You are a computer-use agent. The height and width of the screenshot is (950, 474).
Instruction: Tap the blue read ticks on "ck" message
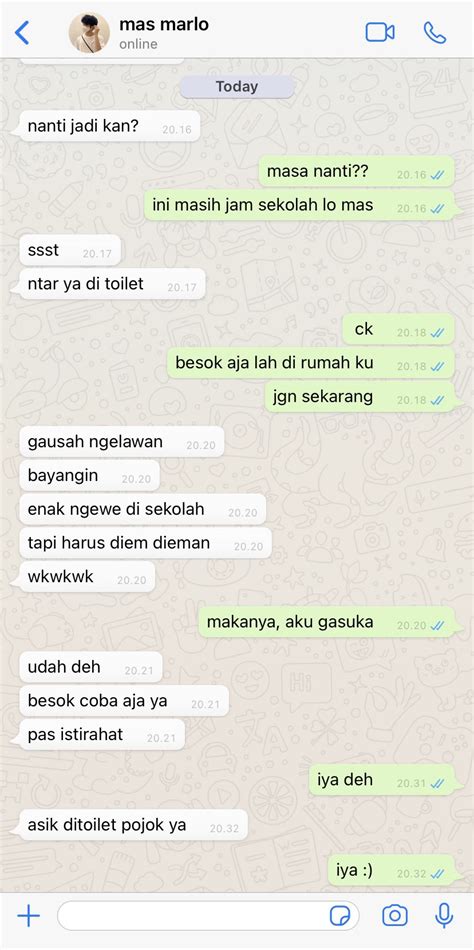[437, 333]
